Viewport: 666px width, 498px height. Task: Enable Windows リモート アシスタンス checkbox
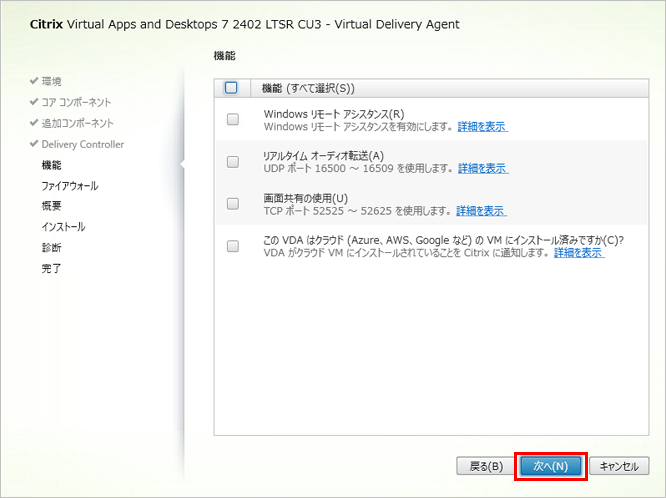tap(233, 120)
